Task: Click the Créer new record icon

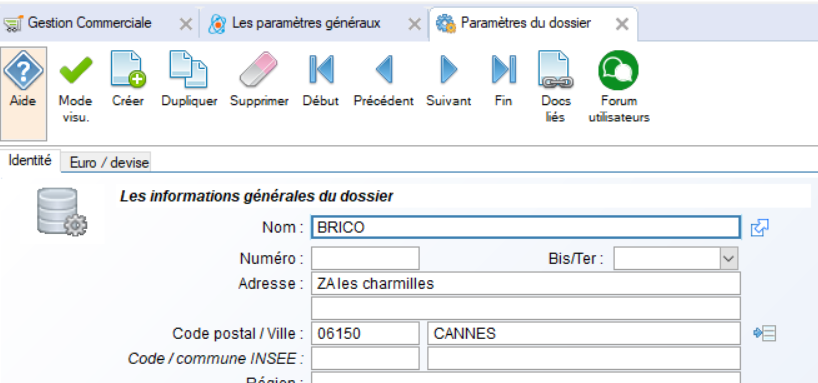Action: click(x=128, y=79)
